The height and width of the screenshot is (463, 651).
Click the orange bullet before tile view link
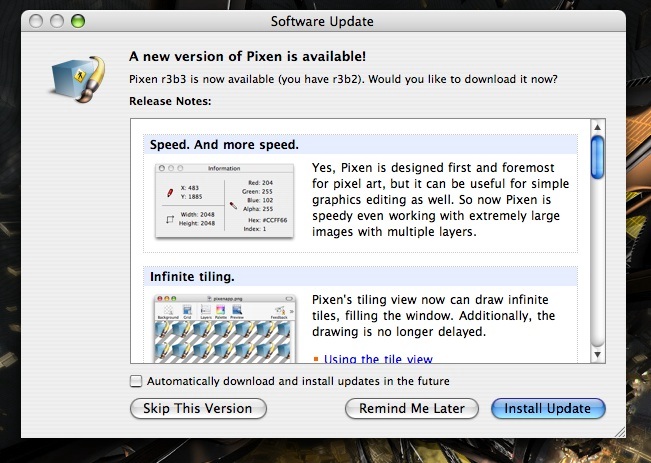point(316,359)
